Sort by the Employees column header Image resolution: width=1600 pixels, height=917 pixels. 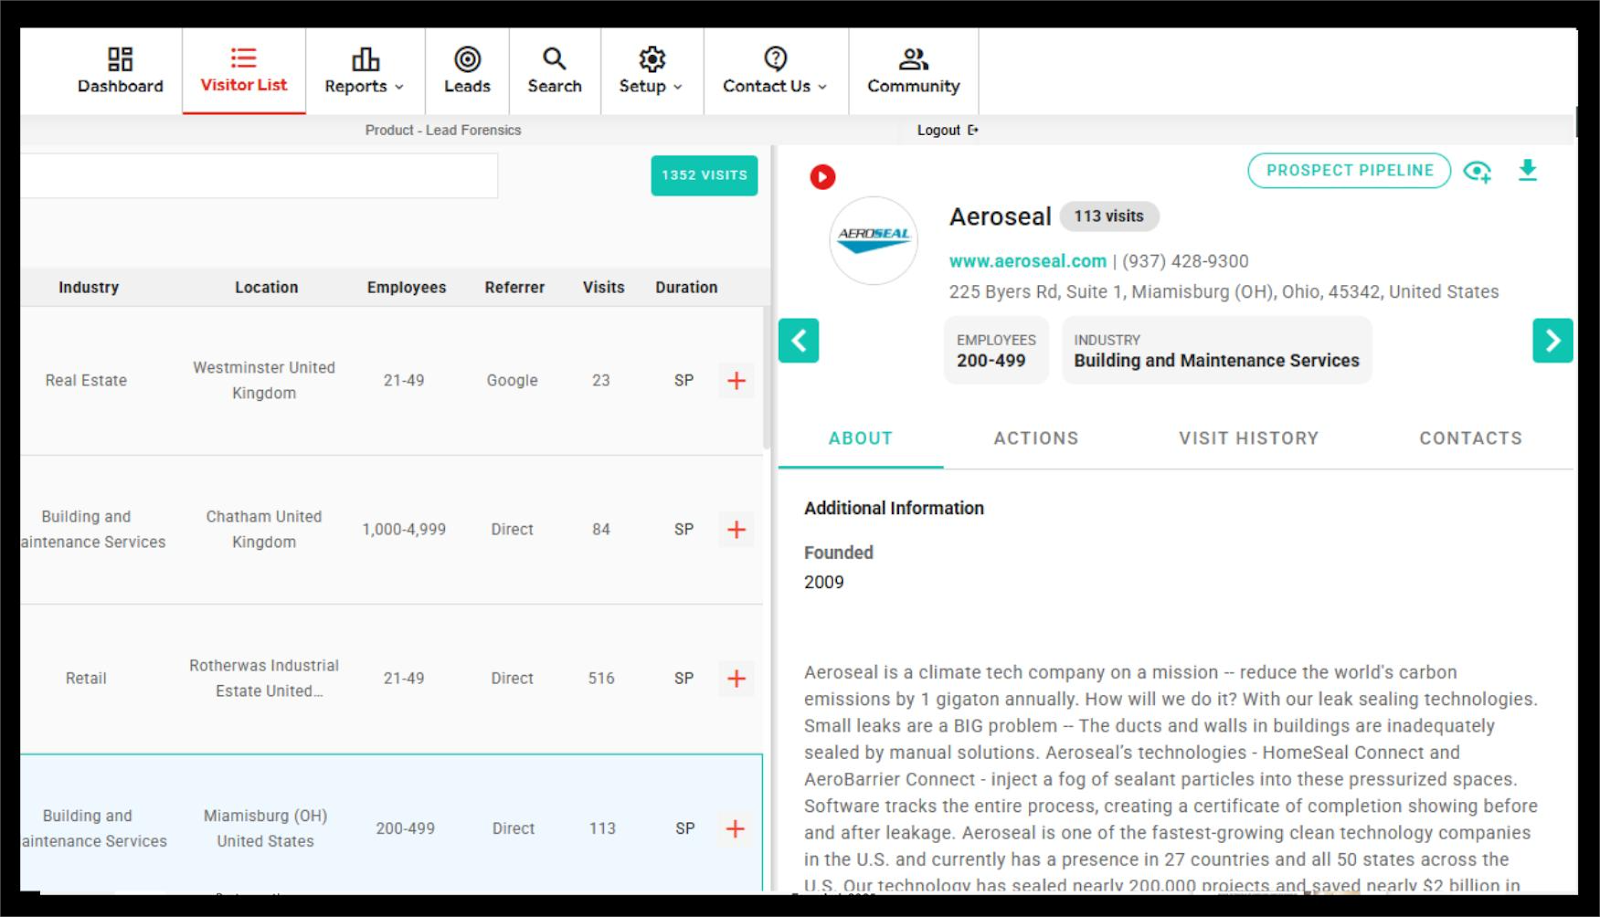pos(406,287)
